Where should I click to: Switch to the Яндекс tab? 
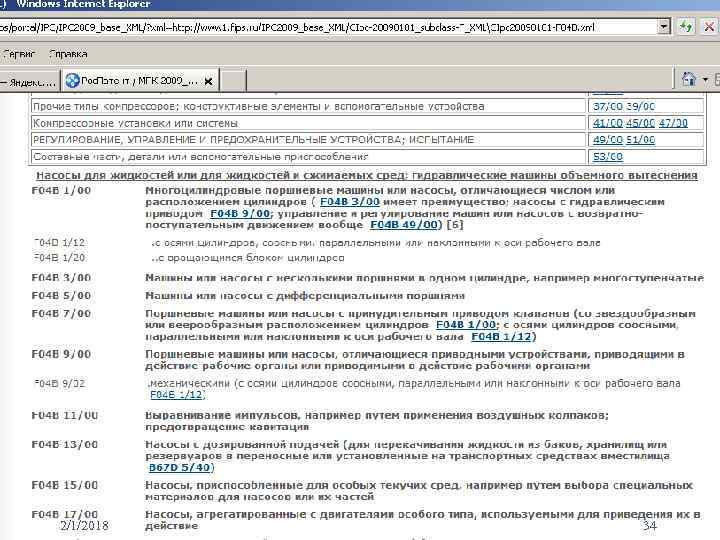coord(29,82)
